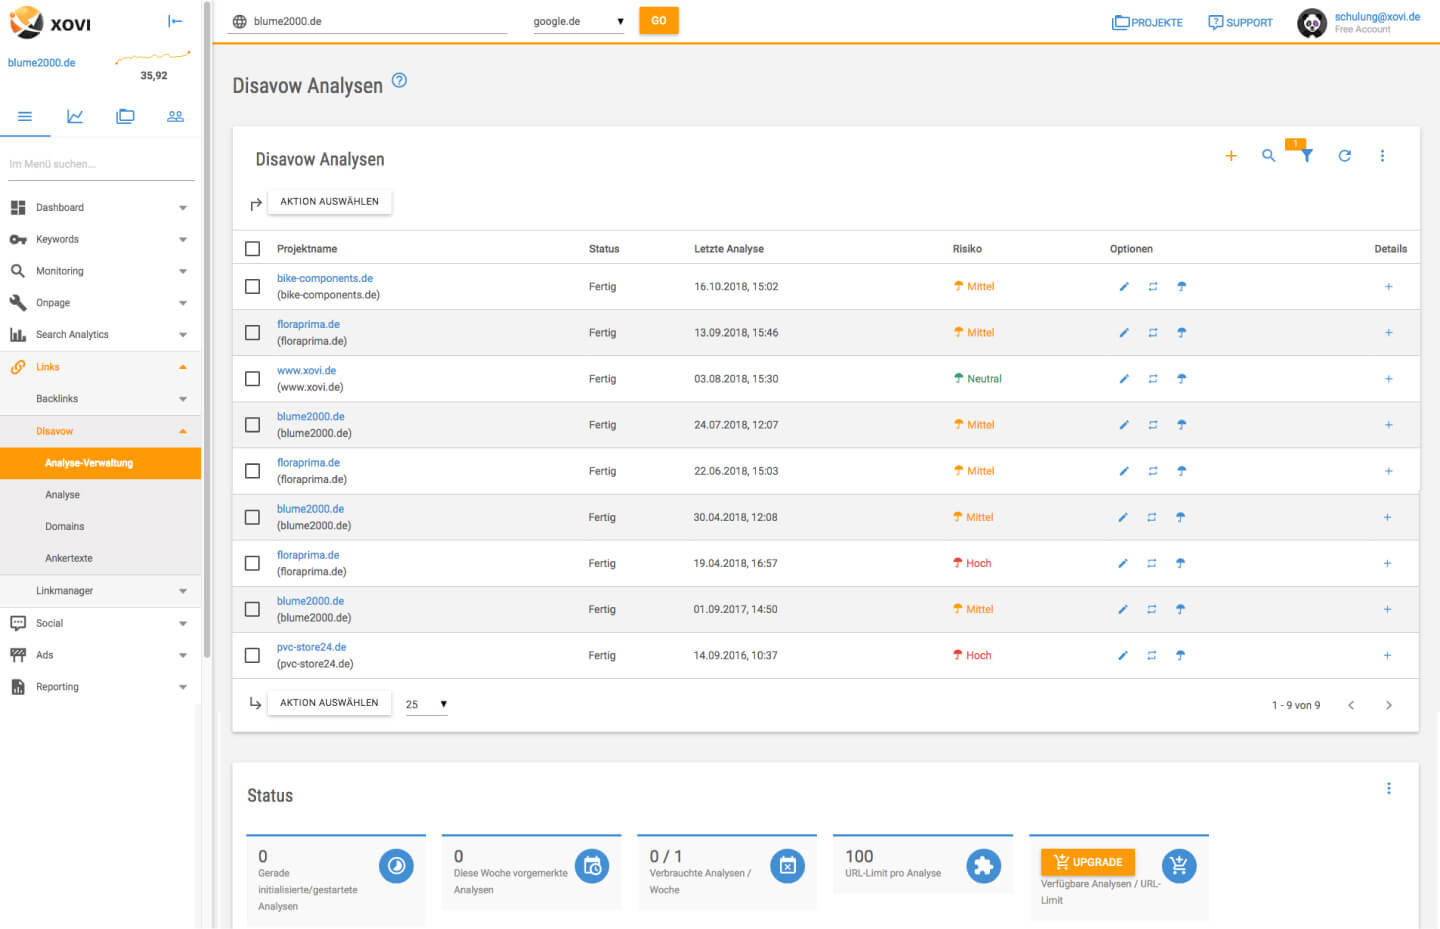Sort table by Letzte Analyse column header
Image resolution: width=1440 pixels, height=929 pixels.
[x=729, y=249]
